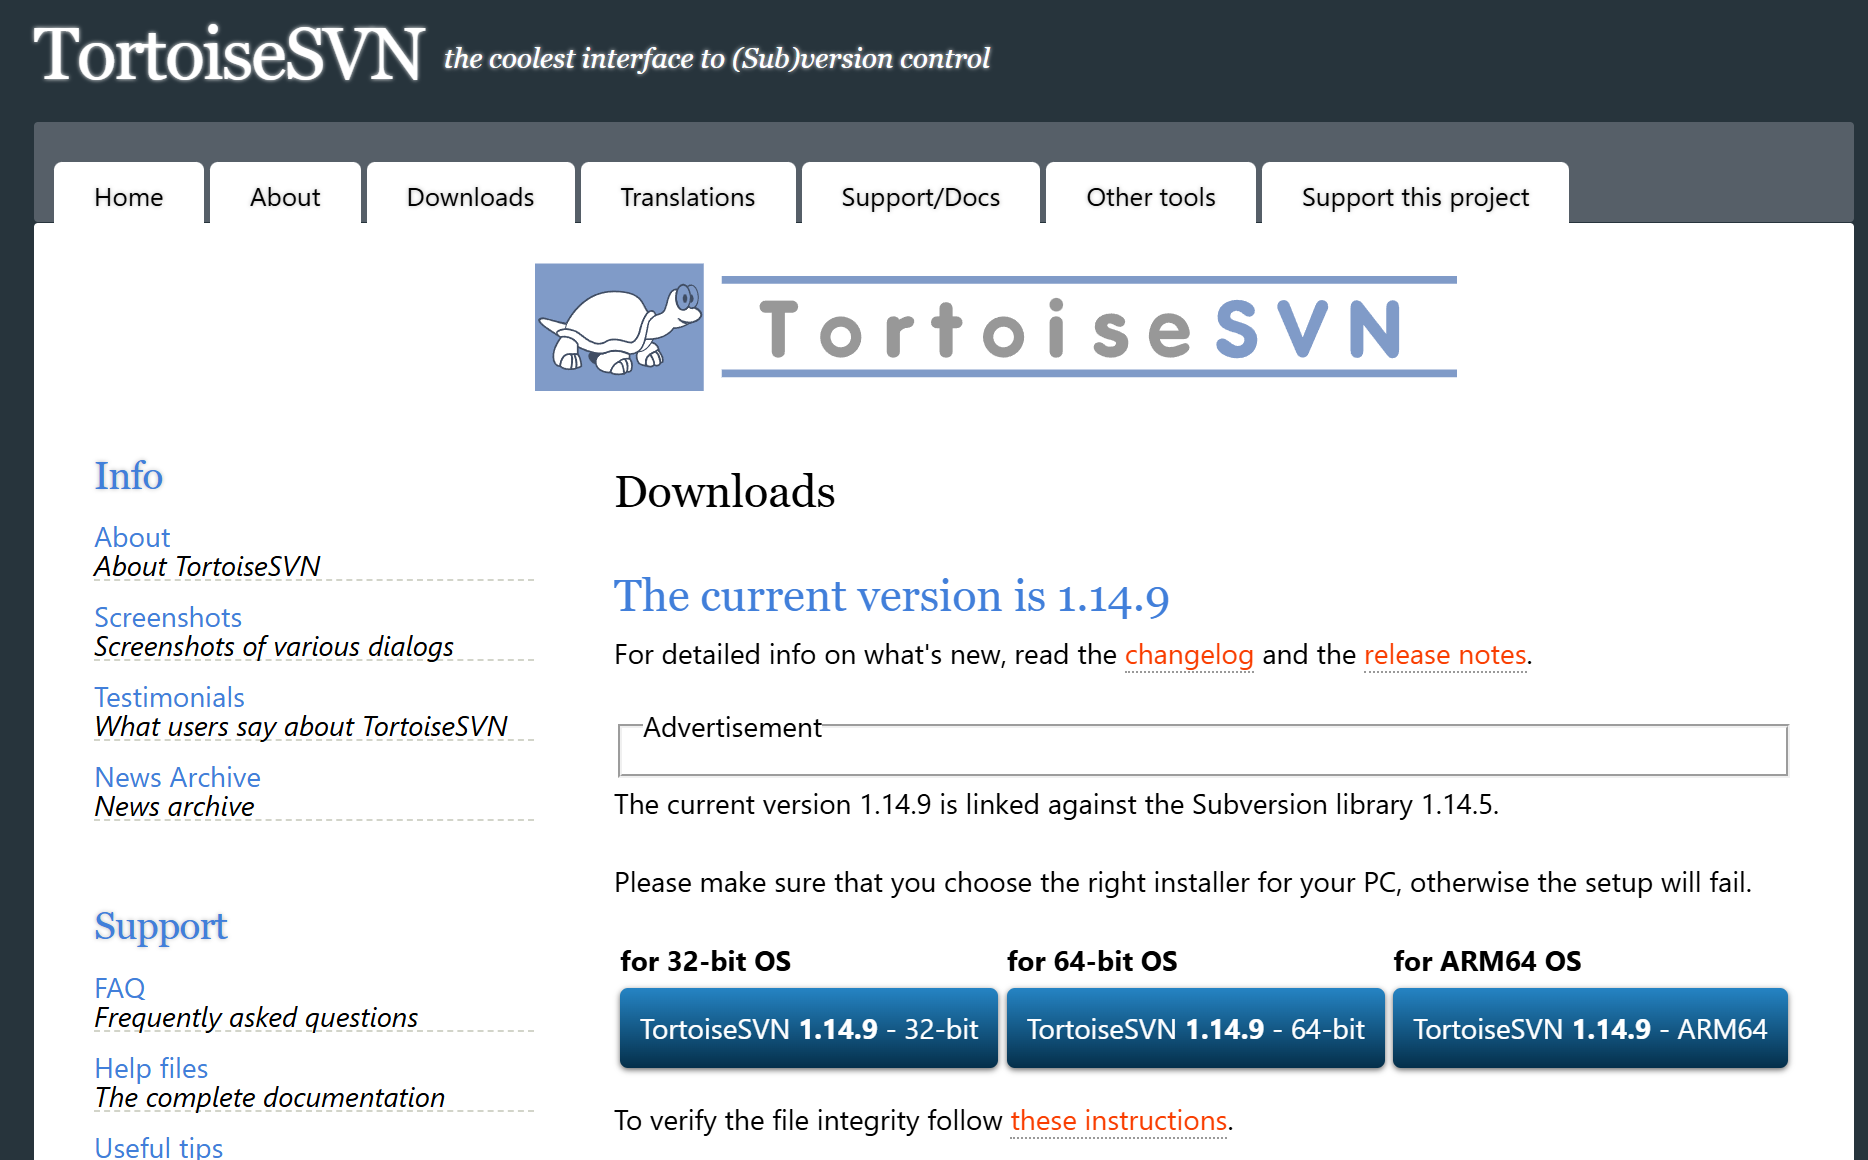The width and height of the screenshot is (1868, 1160).
Task: Open the Other tools tab
Action: click(1150, 196)
